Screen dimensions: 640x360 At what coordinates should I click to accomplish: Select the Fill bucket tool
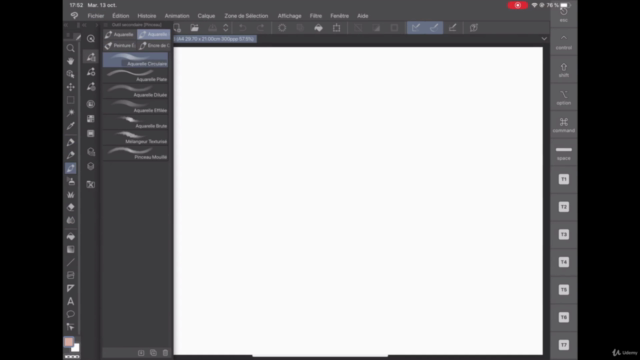pyautogui.click(x=71, y=236)
